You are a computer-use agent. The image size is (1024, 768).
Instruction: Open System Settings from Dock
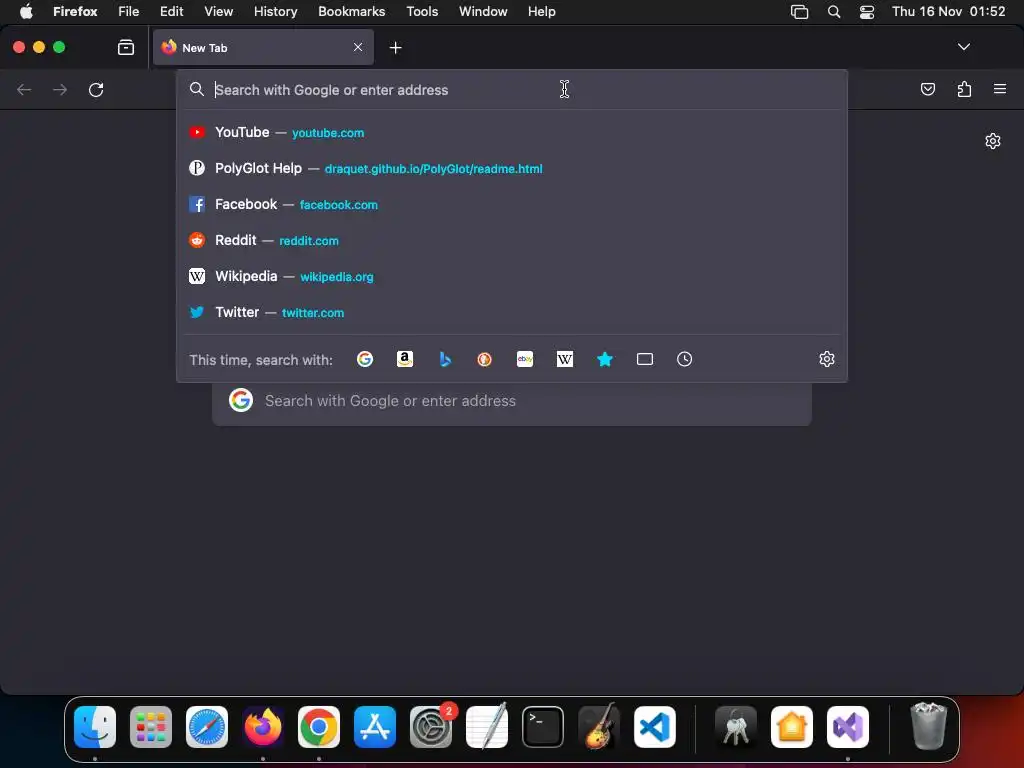pyautogui.click(x=431, y=727)
